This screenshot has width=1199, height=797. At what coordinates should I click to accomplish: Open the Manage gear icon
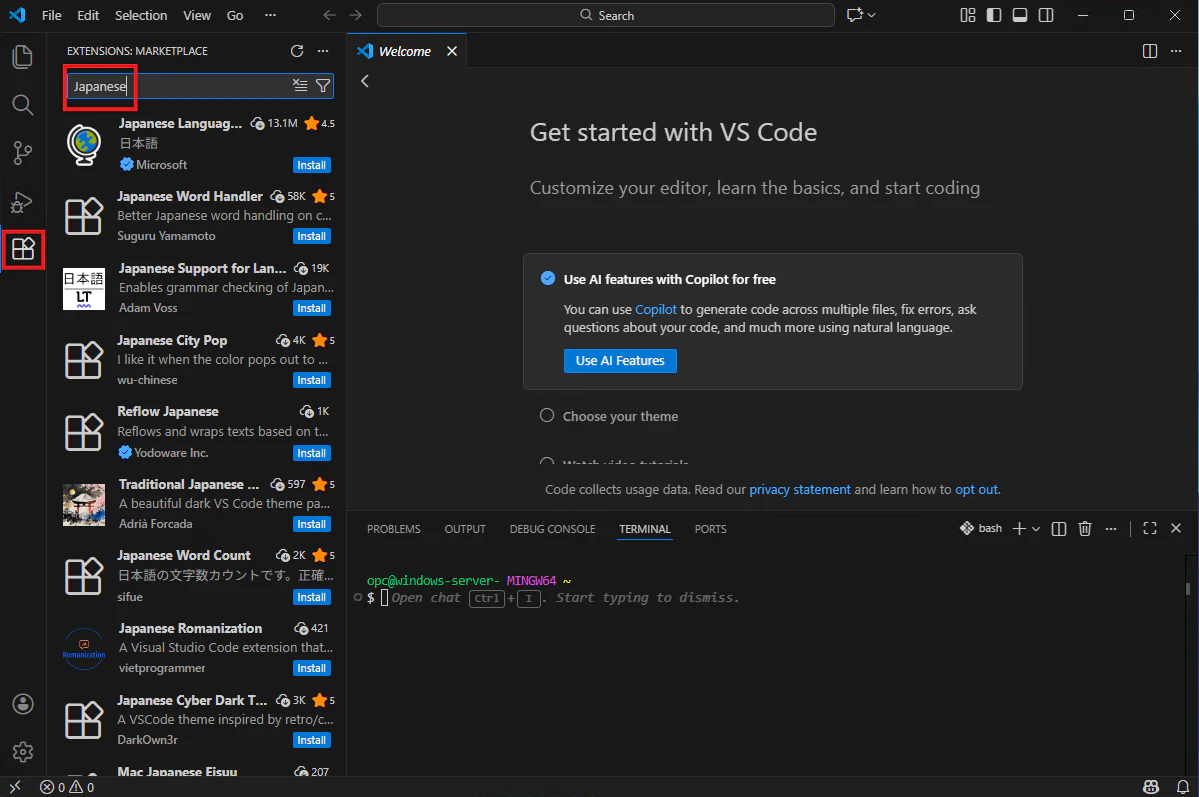pyautogui.click(x=23, y=752)
